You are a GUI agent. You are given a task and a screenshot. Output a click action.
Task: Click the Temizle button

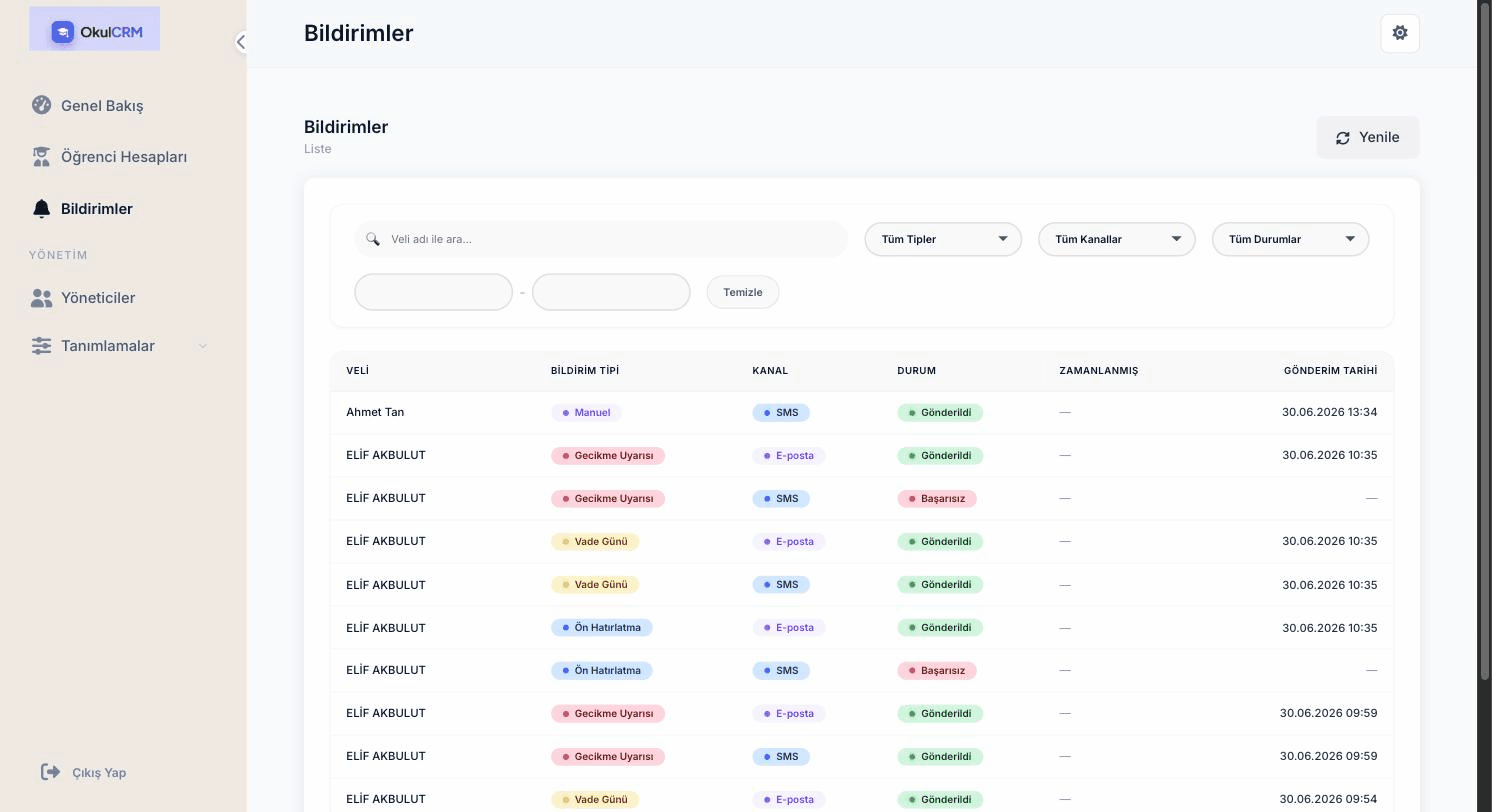pos(743,292)
